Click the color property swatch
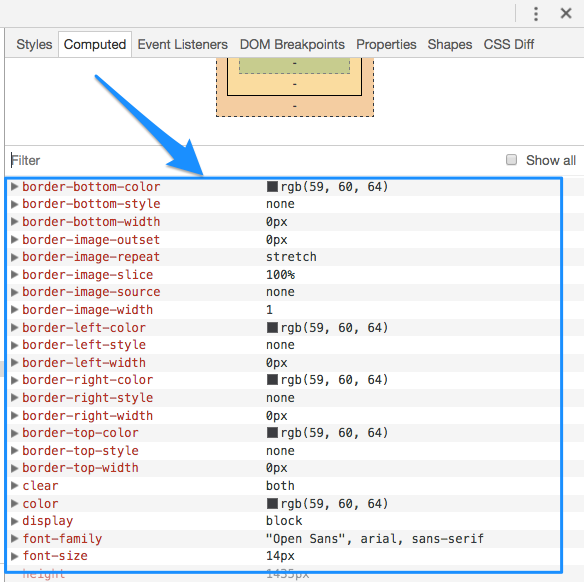This screenshot has height=582, width=584. pos(272,503)
